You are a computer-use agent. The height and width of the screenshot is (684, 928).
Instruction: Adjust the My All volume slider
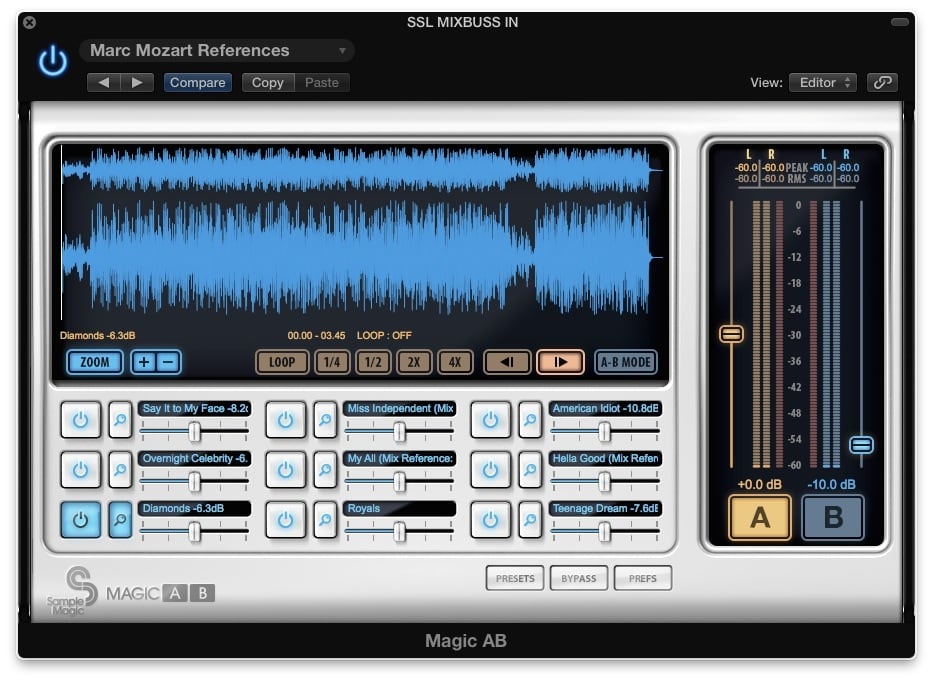399,482
